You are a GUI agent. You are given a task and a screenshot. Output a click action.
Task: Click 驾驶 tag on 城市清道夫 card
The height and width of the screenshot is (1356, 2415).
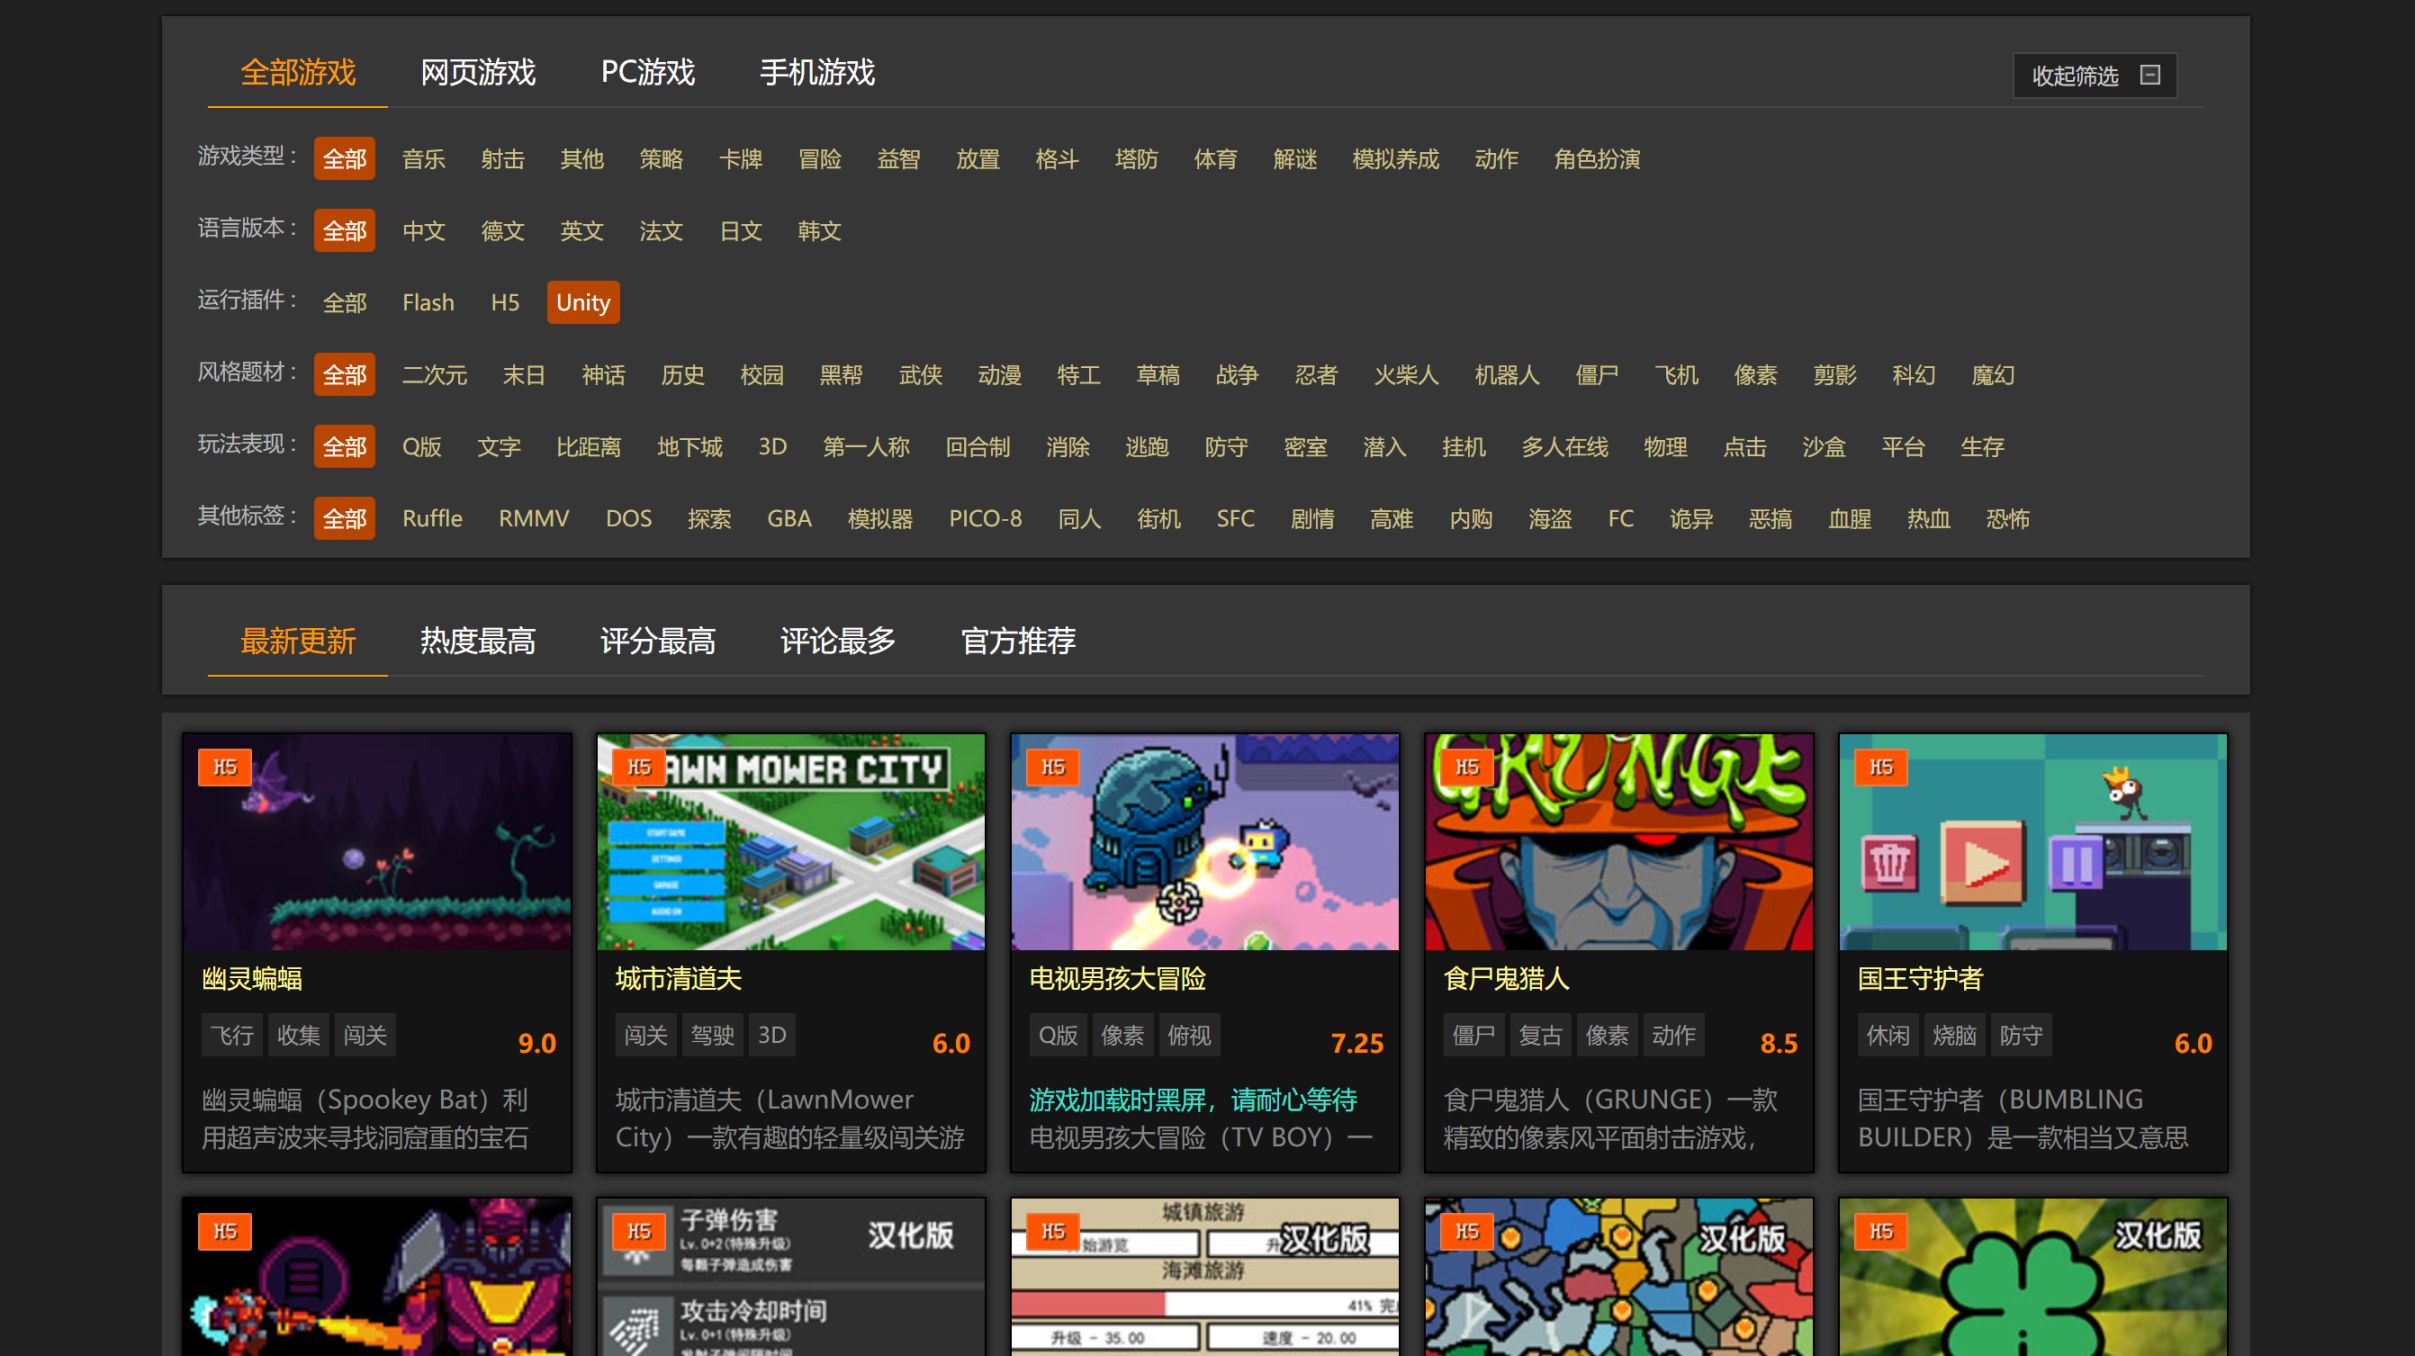point(713,1035)
